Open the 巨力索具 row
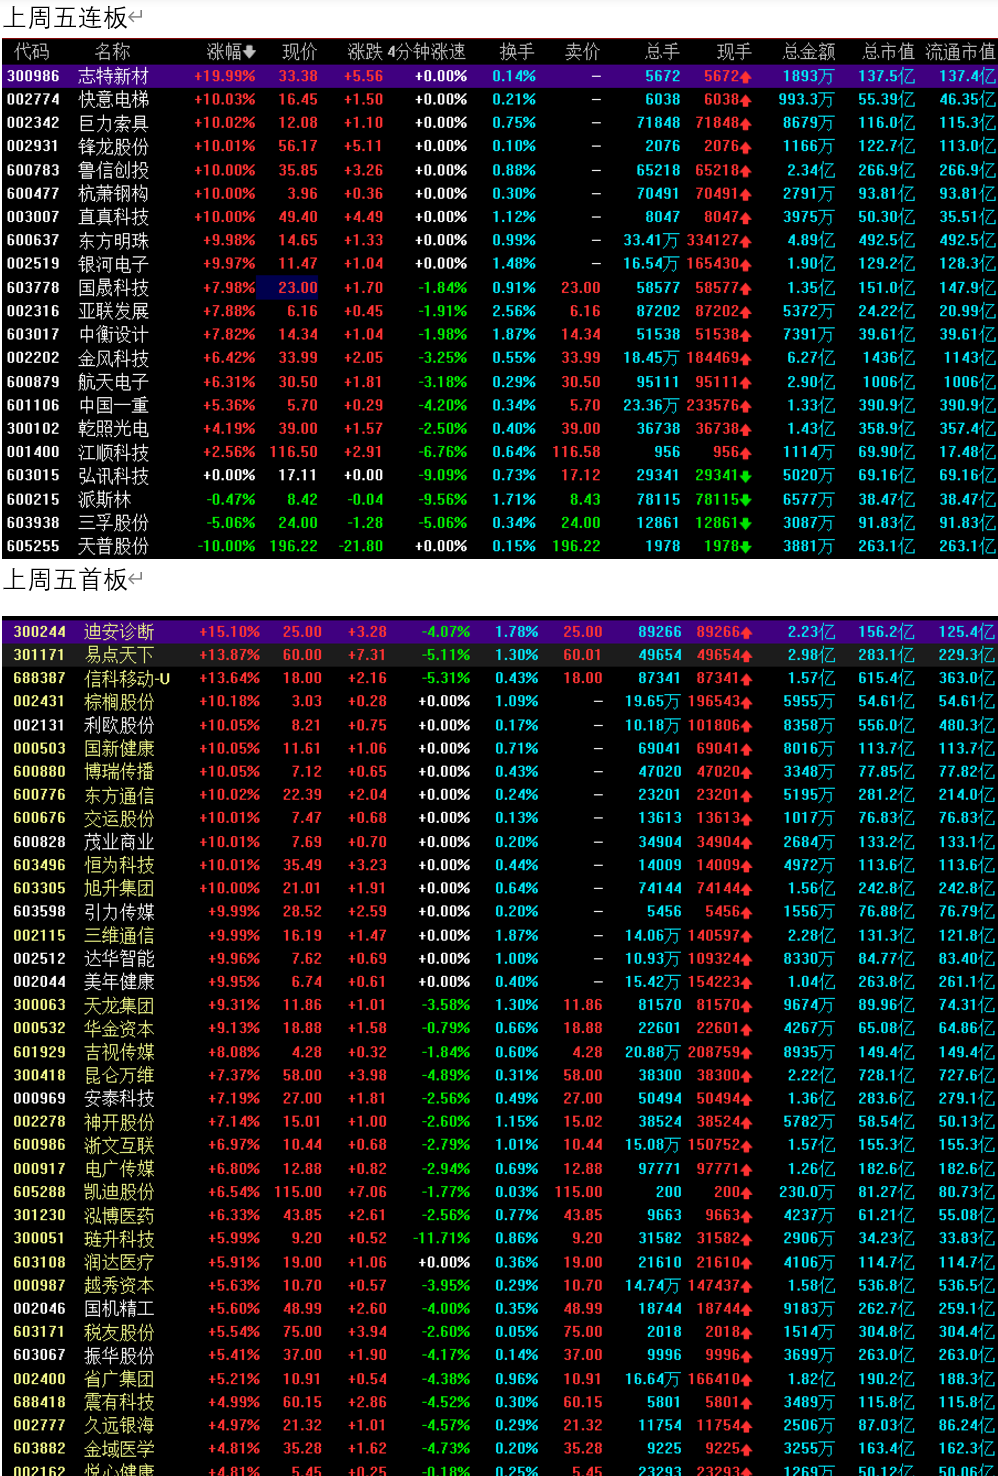 pos(499,123)
